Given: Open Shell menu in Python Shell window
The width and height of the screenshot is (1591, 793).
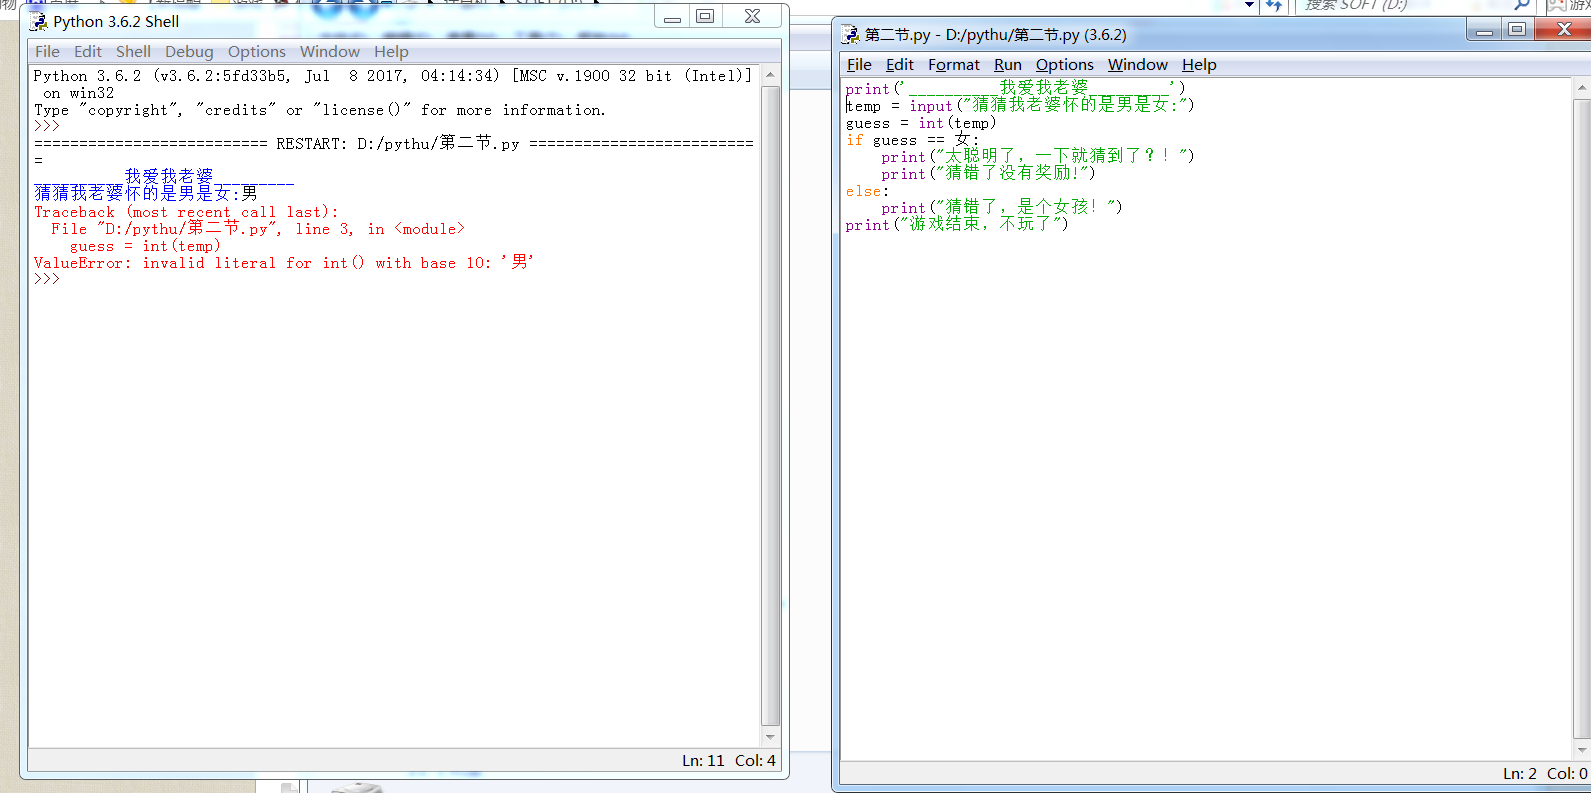Looking at the screenshot, I should pos(133,52).
